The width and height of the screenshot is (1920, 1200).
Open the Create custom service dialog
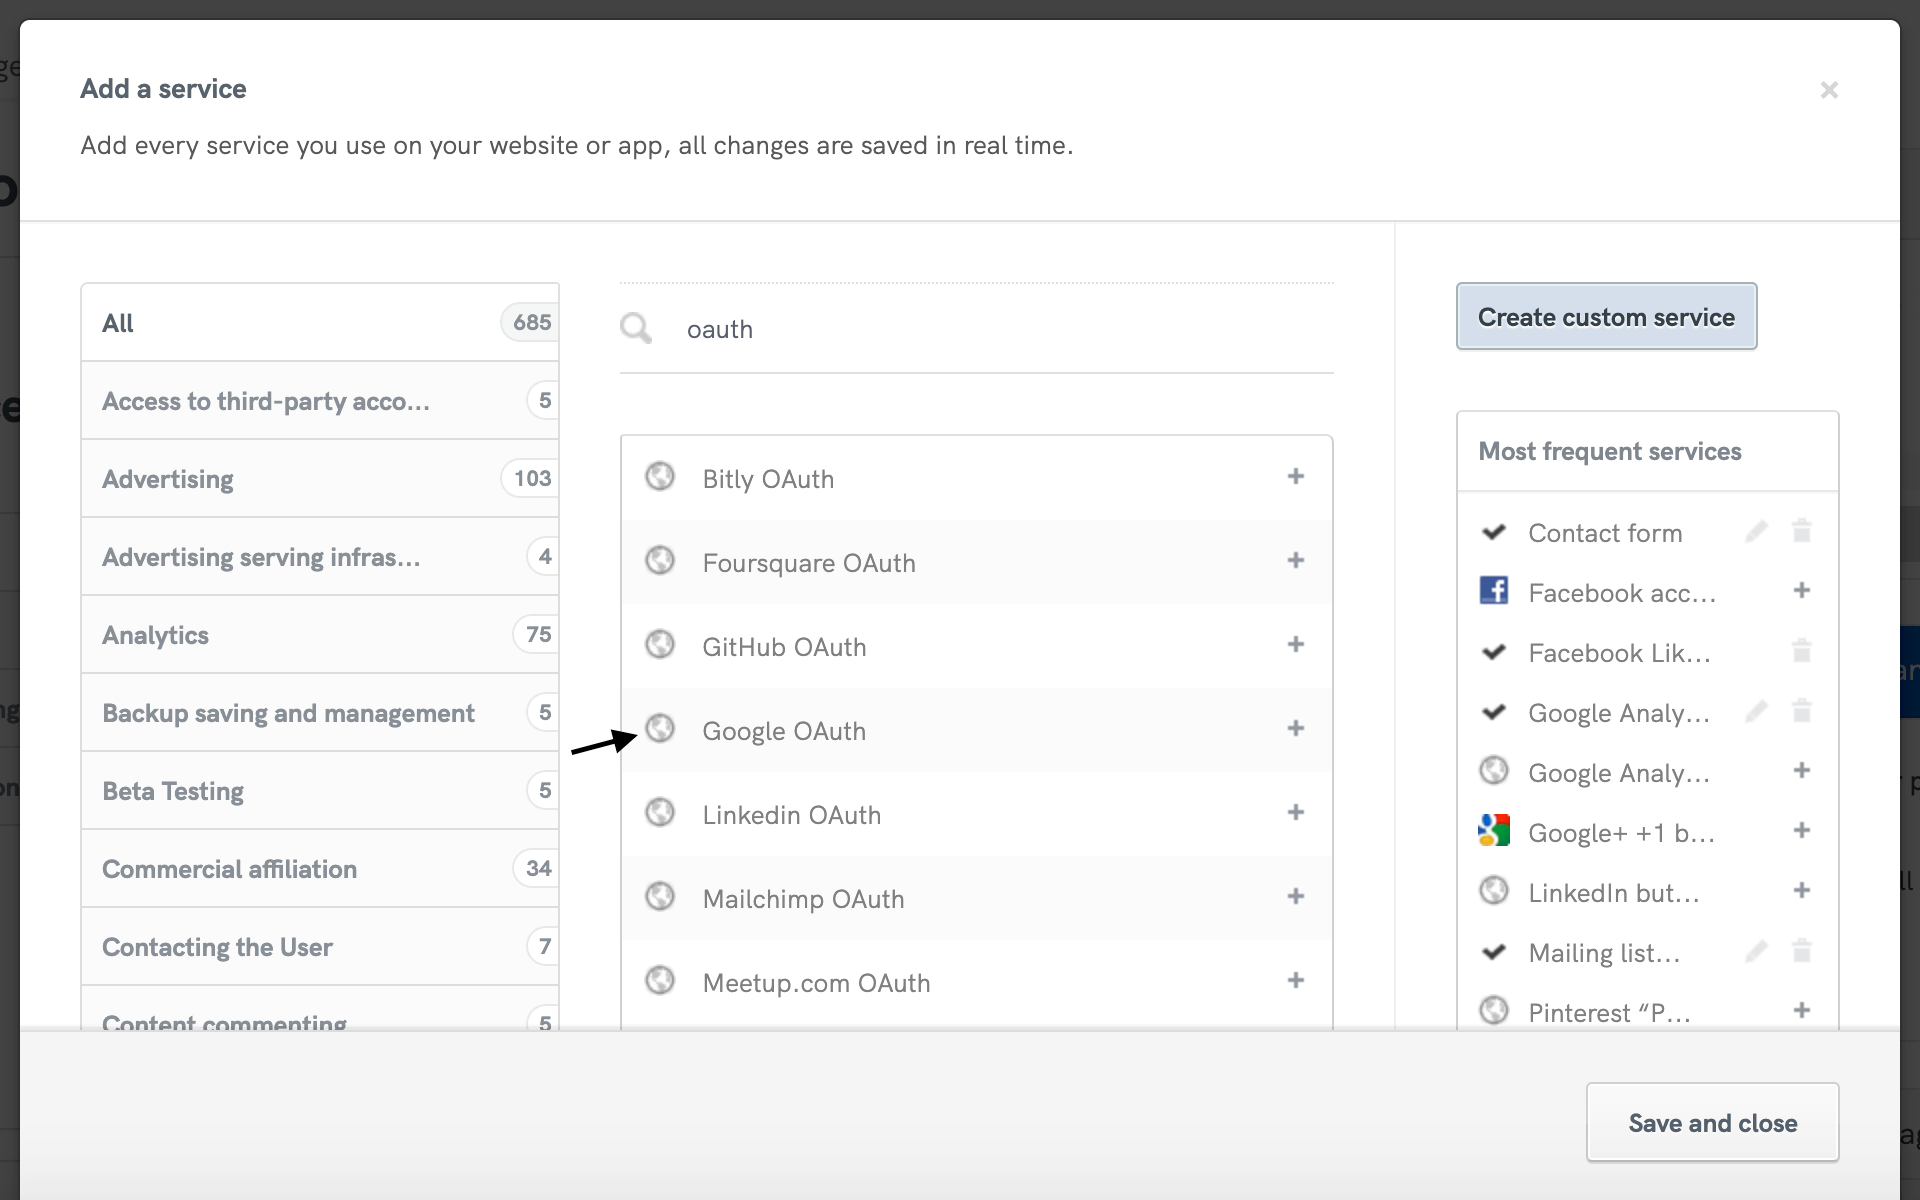[1606, 317]
